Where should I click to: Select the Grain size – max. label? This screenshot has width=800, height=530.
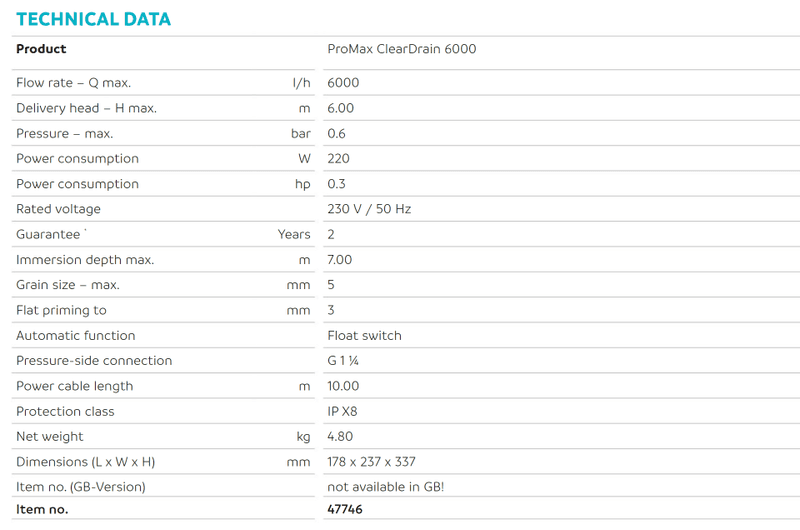(67, 285)
